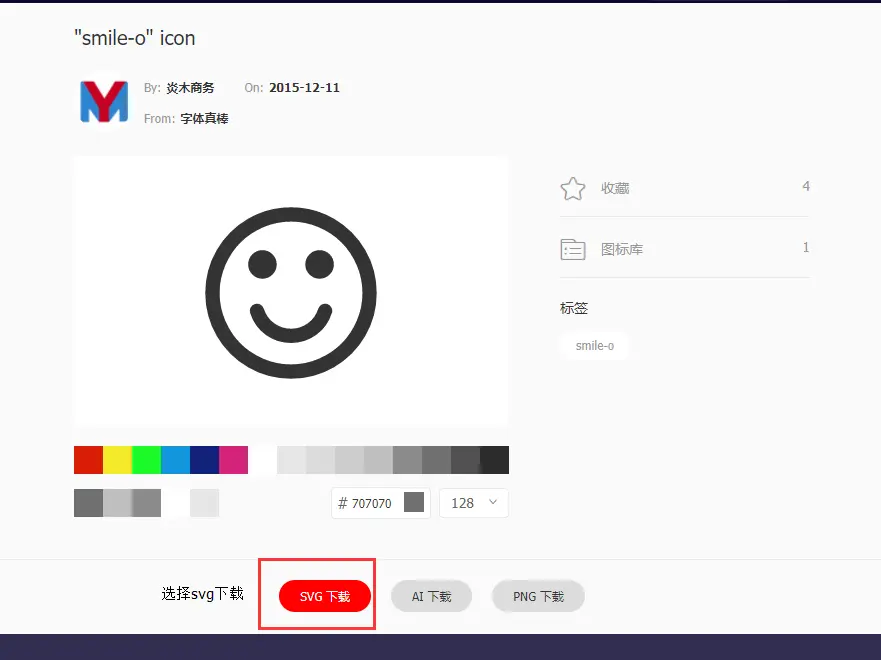Image resolution: width=881 pixels, height=660 pixels.
Task: Open the smile-o tag
Action: tap(594, 344)
